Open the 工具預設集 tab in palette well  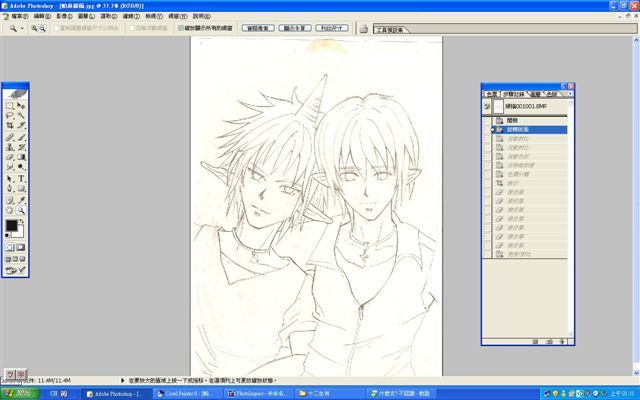(x=390, y=30)
